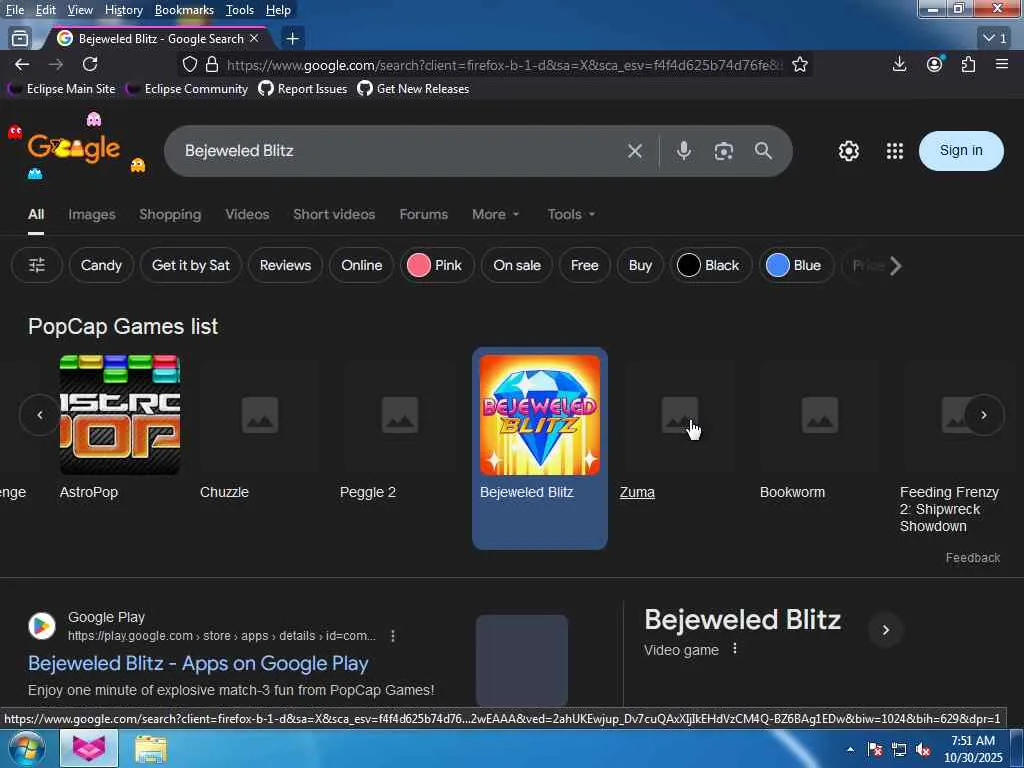
Task: Switch to the Short videos tab
Action: 334,214
